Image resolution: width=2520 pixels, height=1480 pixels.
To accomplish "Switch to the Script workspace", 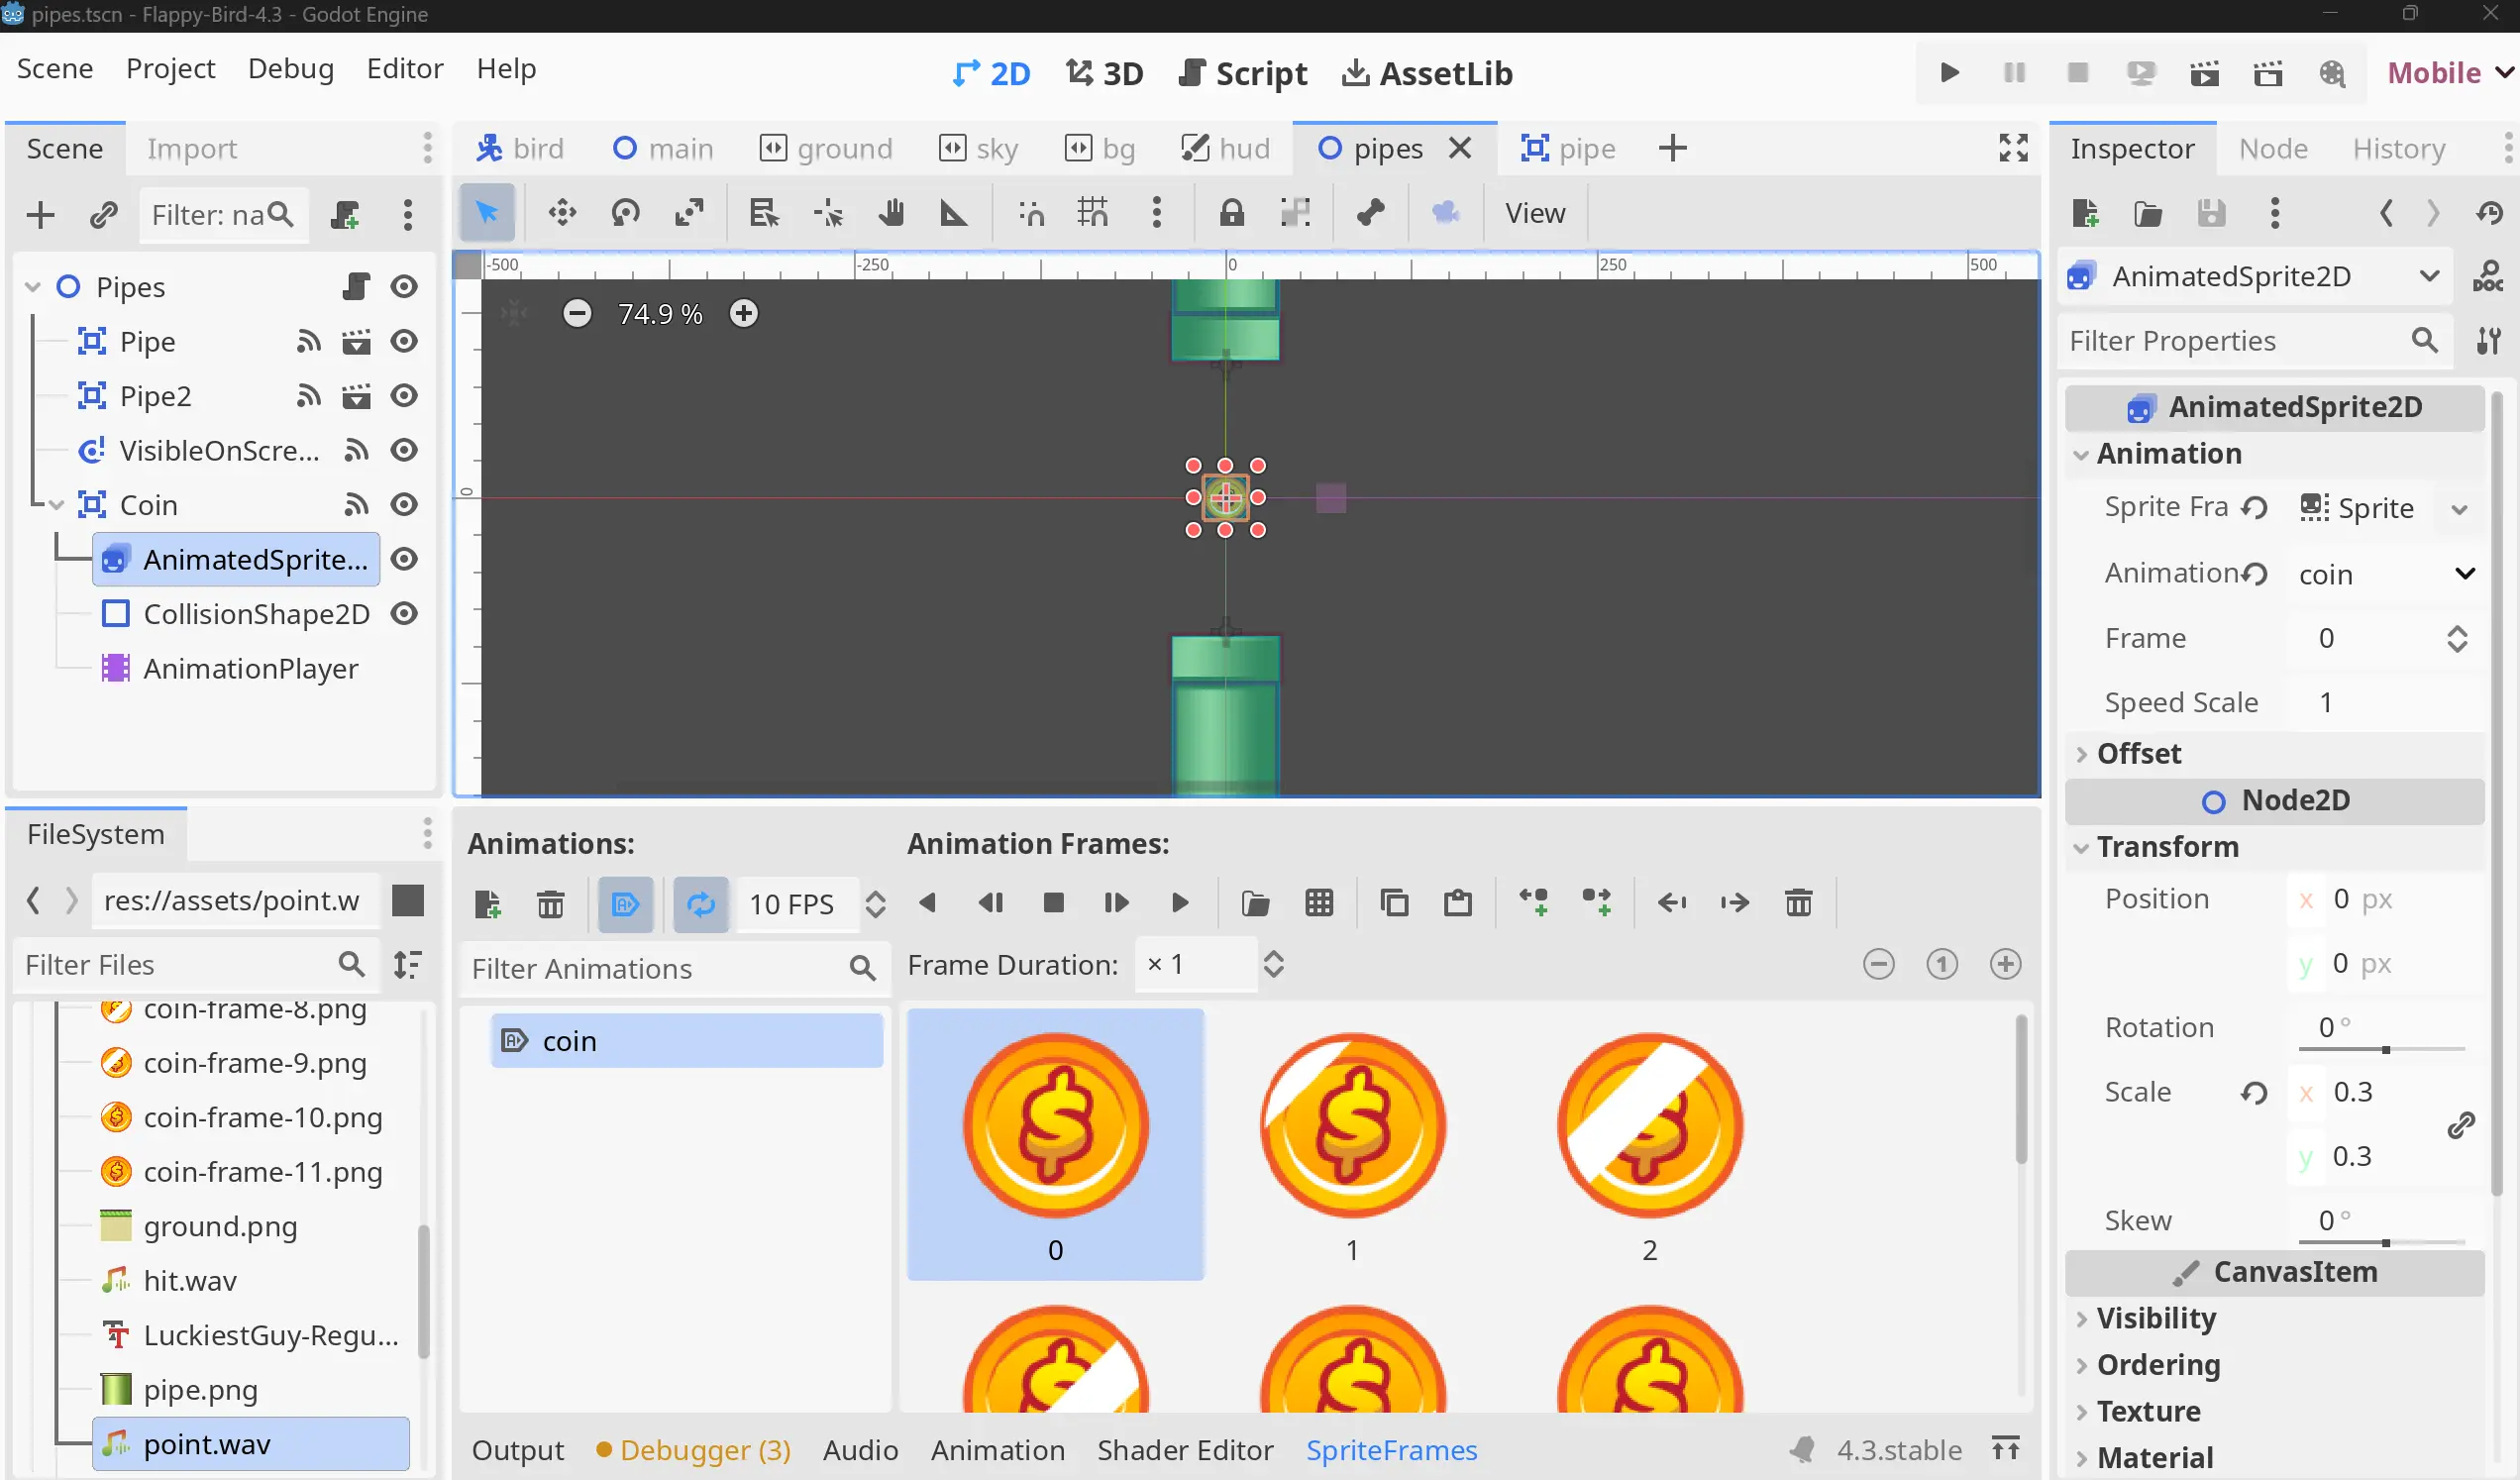I will point(1243,73).
